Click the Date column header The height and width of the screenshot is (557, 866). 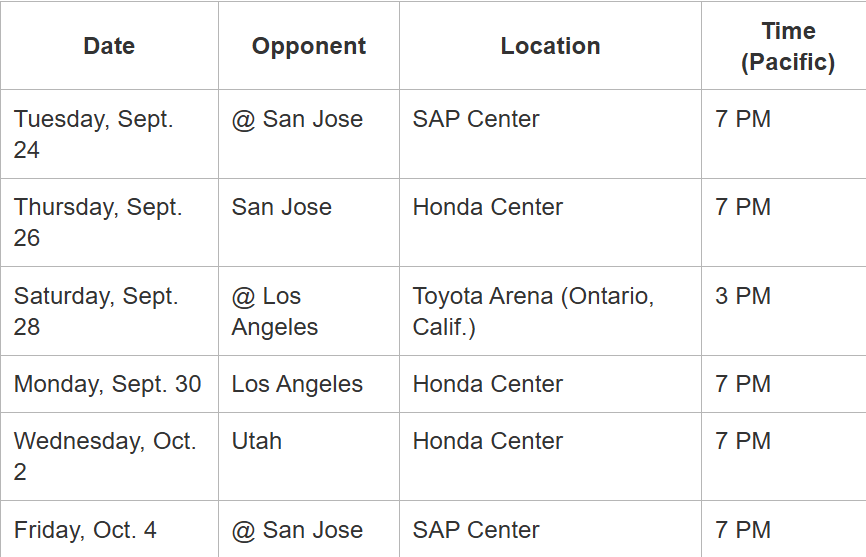tap(109, 46)
